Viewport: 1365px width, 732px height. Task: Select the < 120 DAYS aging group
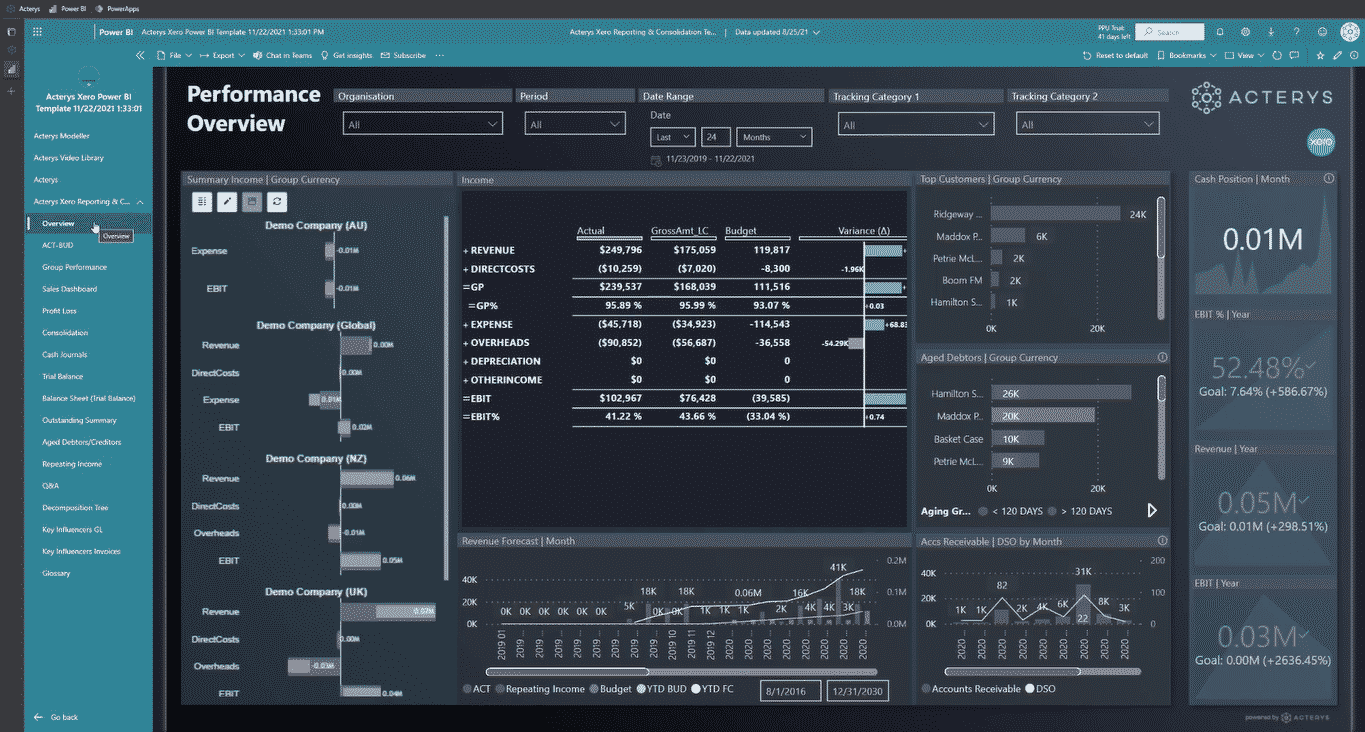tap(1012, 511)
